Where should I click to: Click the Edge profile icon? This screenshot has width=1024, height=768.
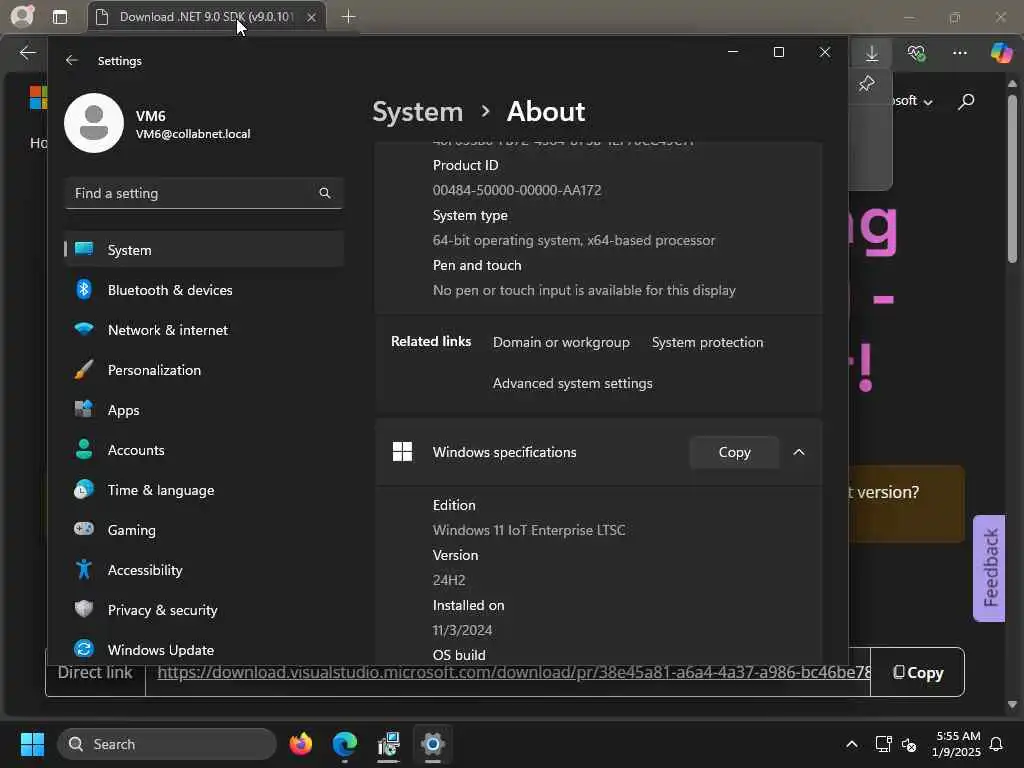pyautogui.click(x=22, y=16)
